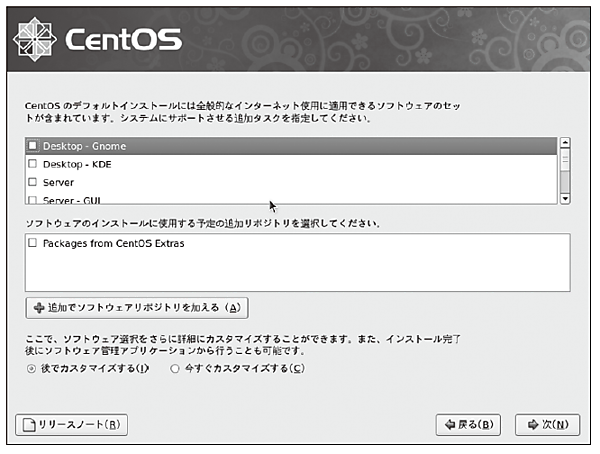This screenshot has height=454, width=600.
Task: Click the plus icon on add repository button
Action: (39, 307)
